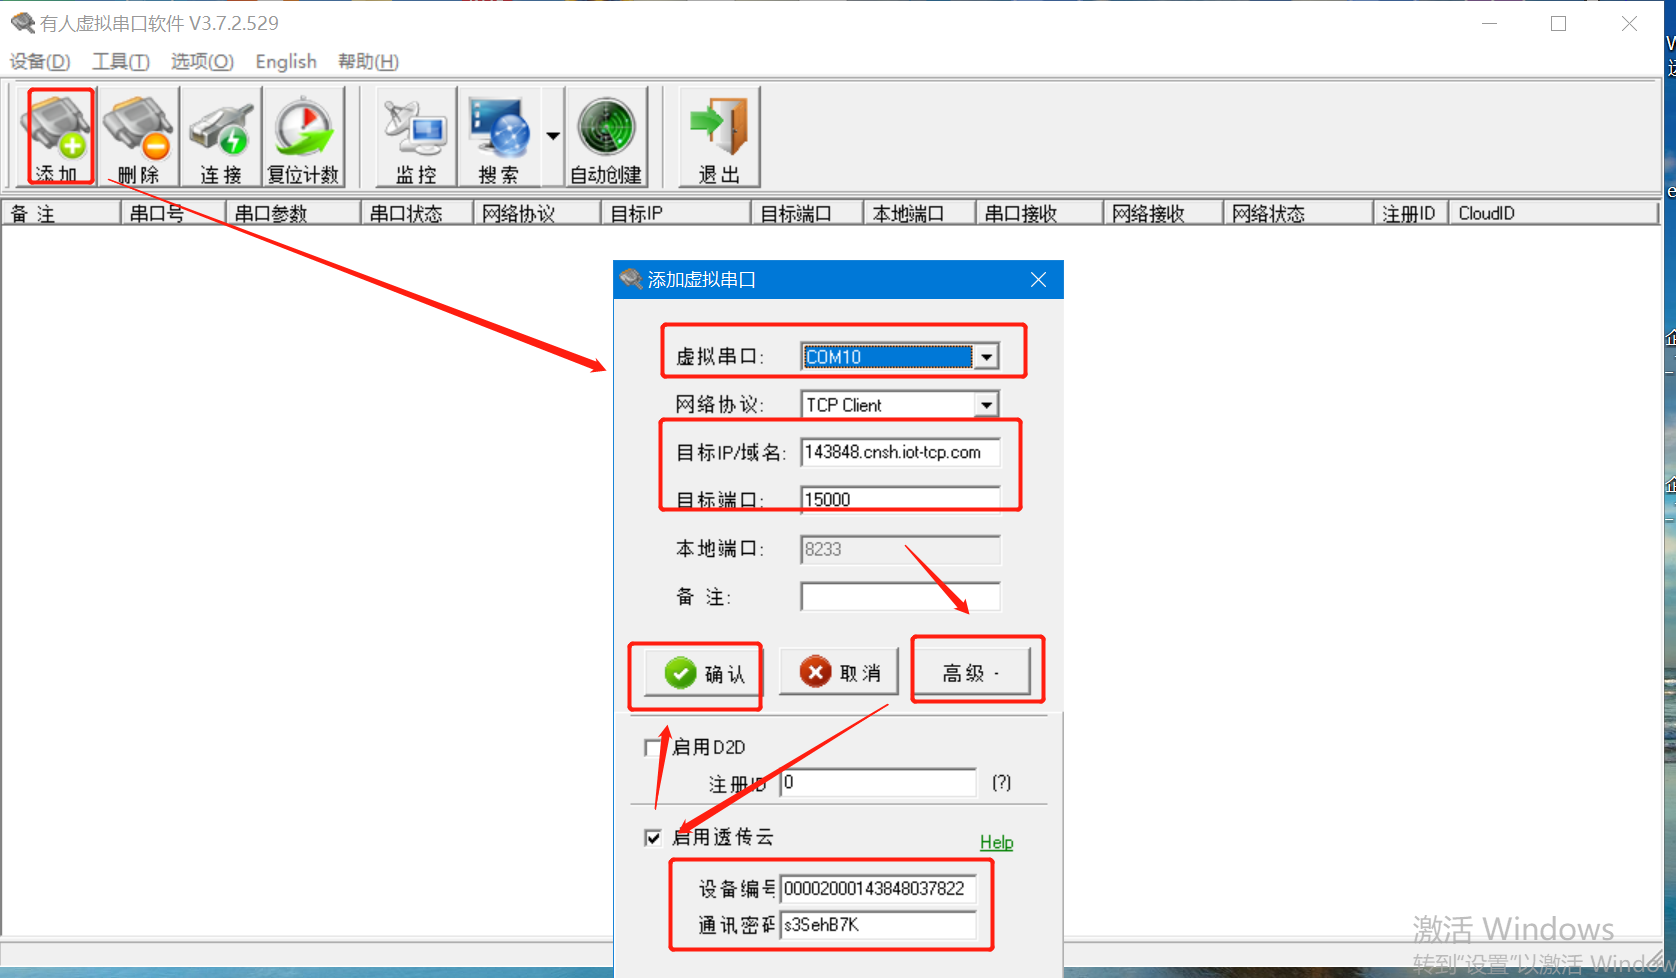
Task: Minimize the 有人虚拟串口软件 window
Action: (1489, 24)
